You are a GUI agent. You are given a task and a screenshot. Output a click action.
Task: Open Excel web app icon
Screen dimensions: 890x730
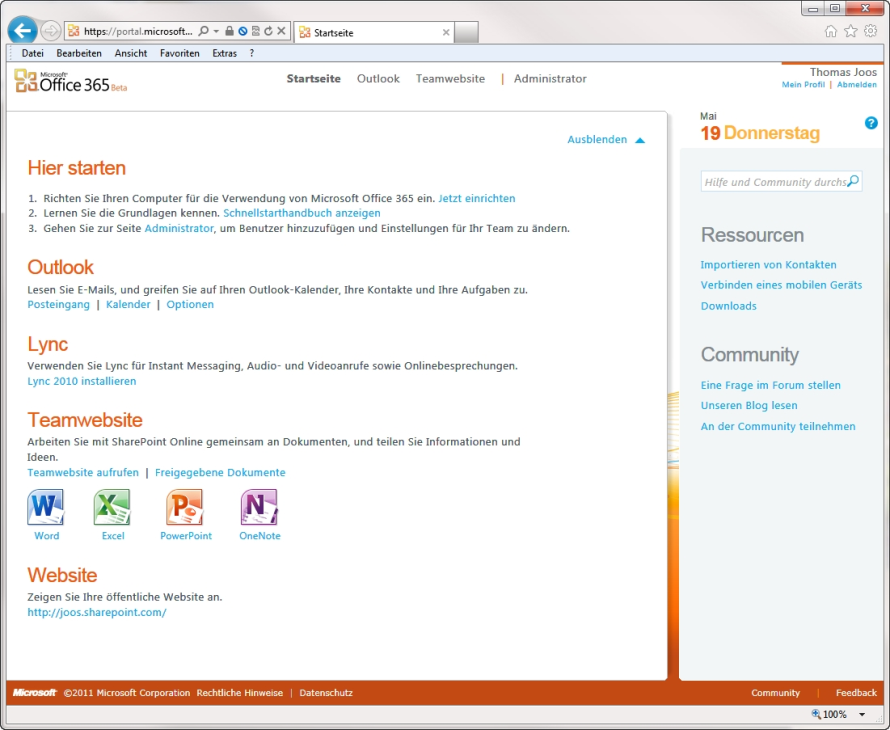tap(112, 507)
